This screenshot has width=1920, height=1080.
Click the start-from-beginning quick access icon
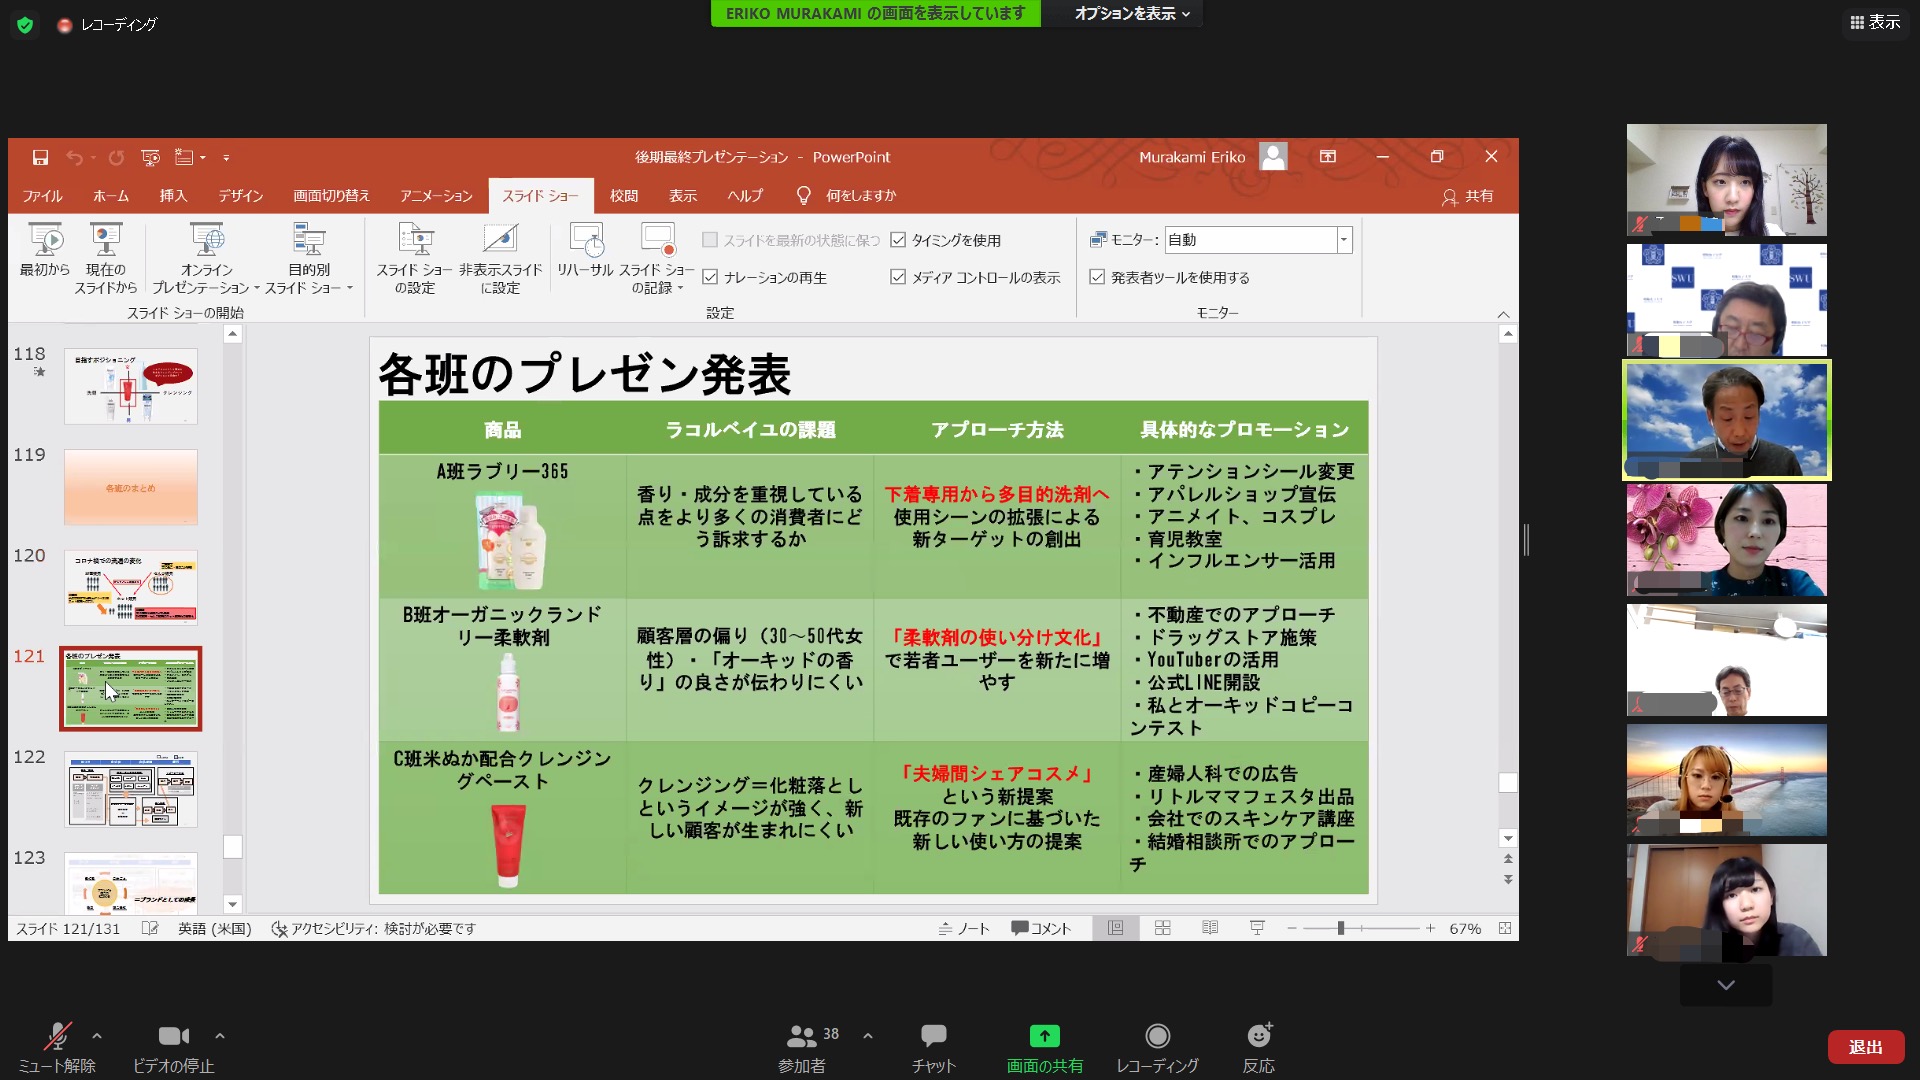[x=150, y=157]
